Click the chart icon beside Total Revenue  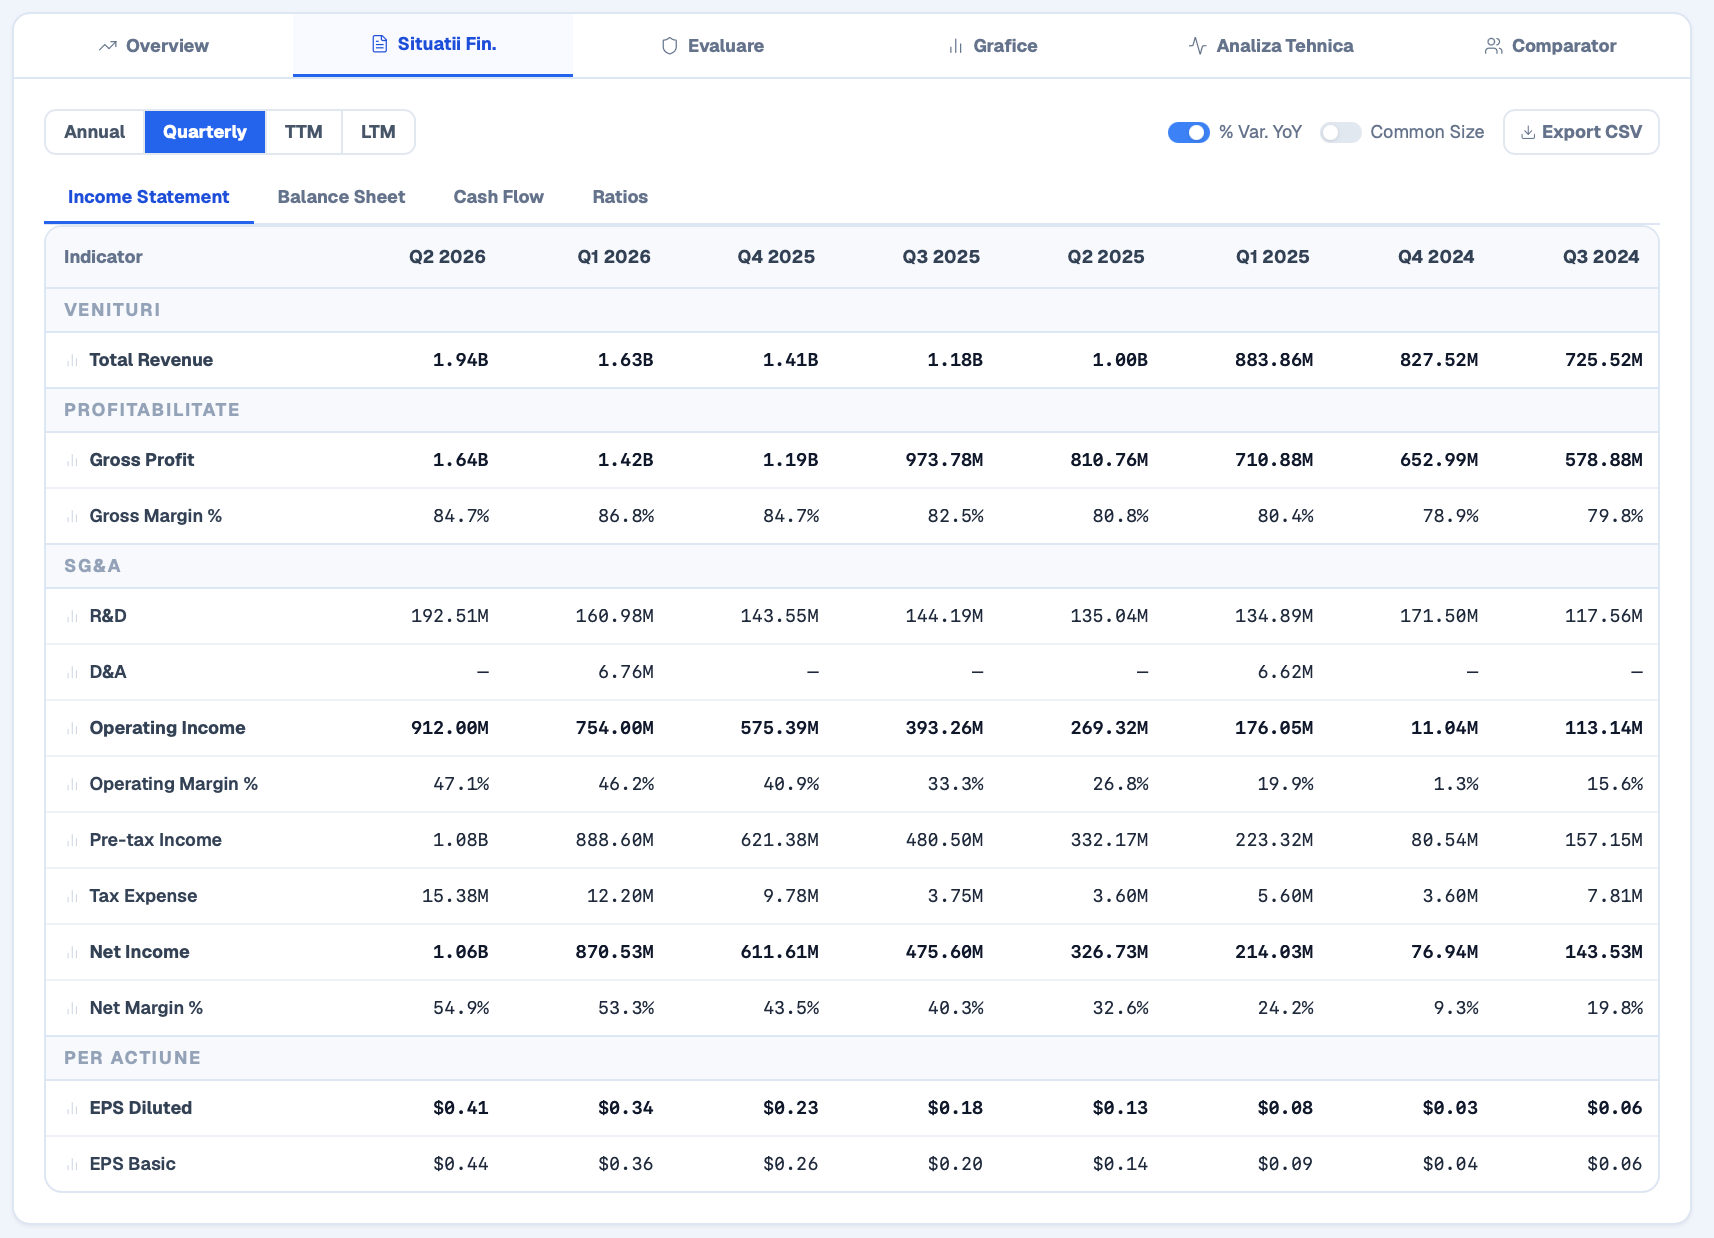click(x=72, y=361)
